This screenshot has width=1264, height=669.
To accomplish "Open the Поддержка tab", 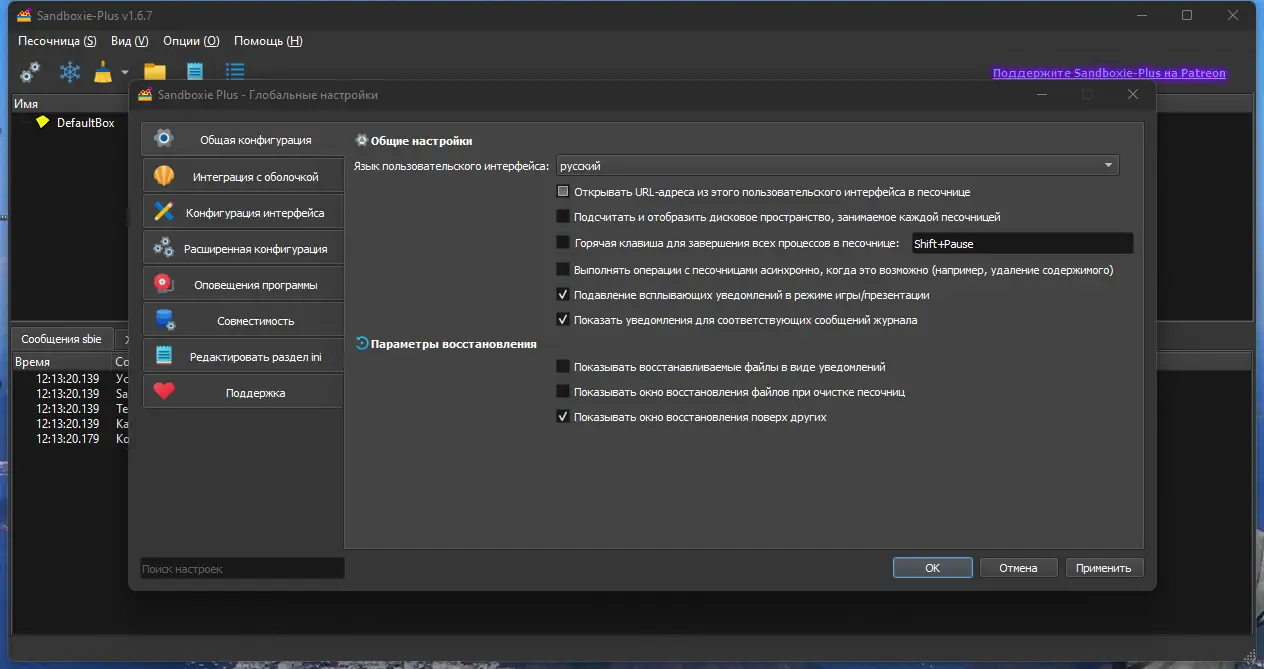I will [x=243, y=392].
